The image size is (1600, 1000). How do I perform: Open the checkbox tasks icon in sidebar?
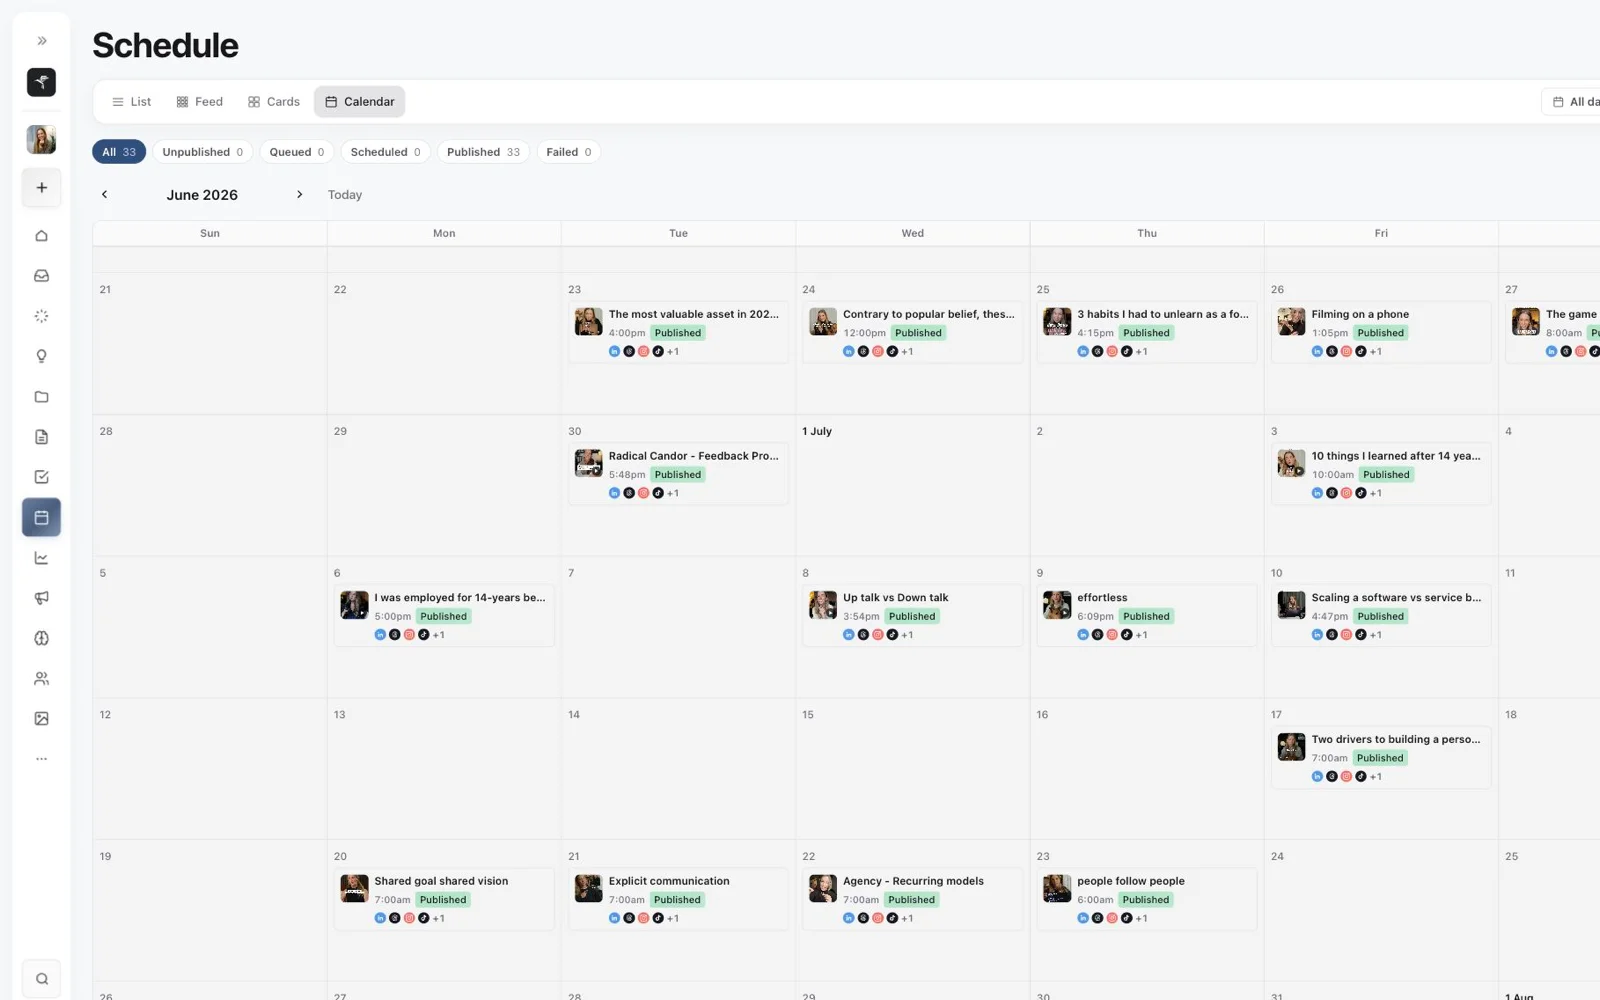point(41,477)
